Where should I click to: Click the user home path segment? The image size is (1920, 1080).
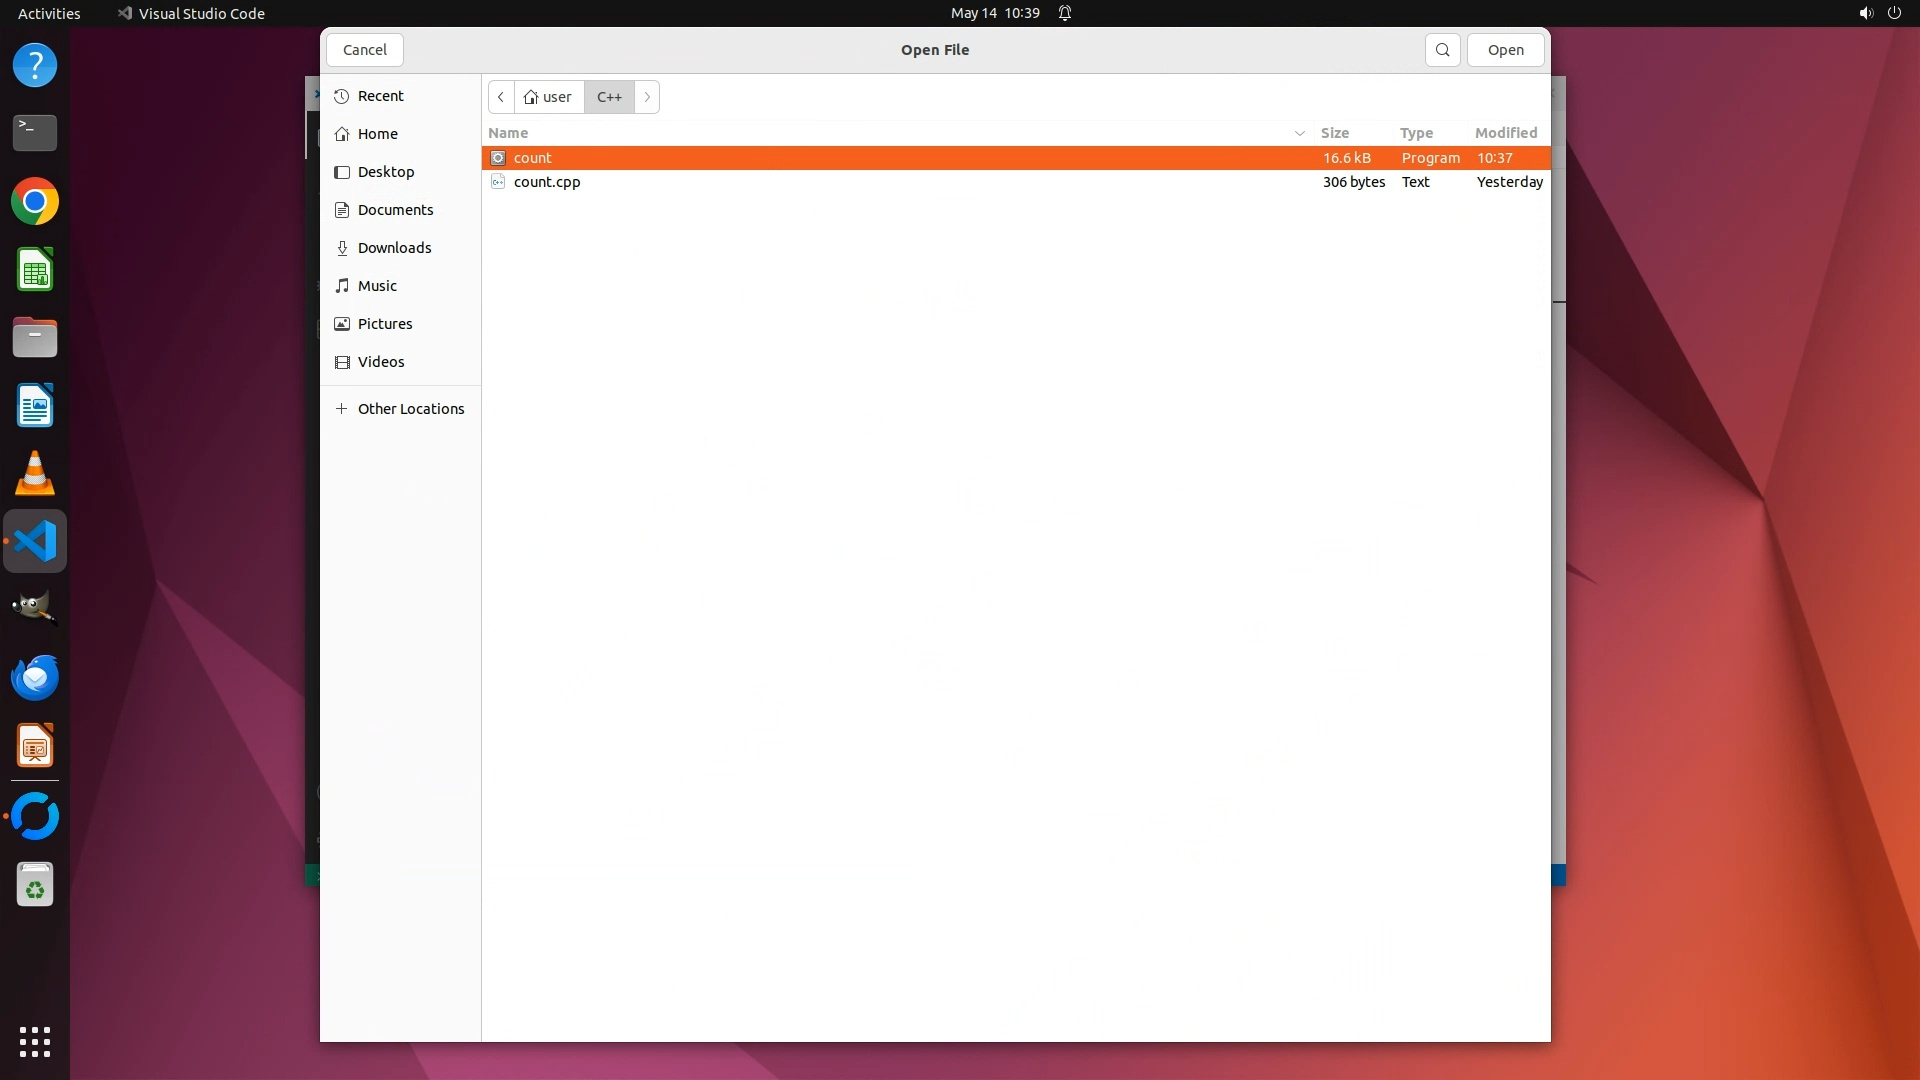(549, 97)
